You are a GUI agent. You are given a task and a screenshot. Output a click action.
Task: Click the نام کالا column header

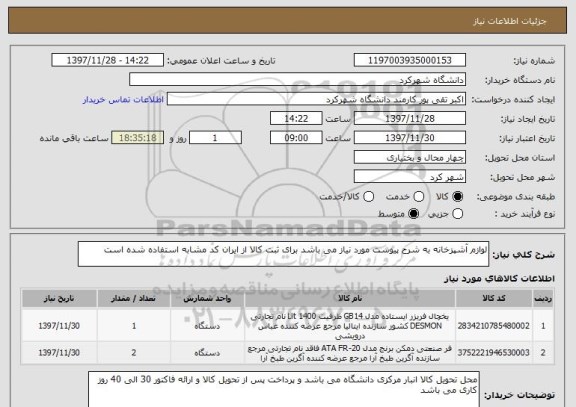[x=350, y=299]
